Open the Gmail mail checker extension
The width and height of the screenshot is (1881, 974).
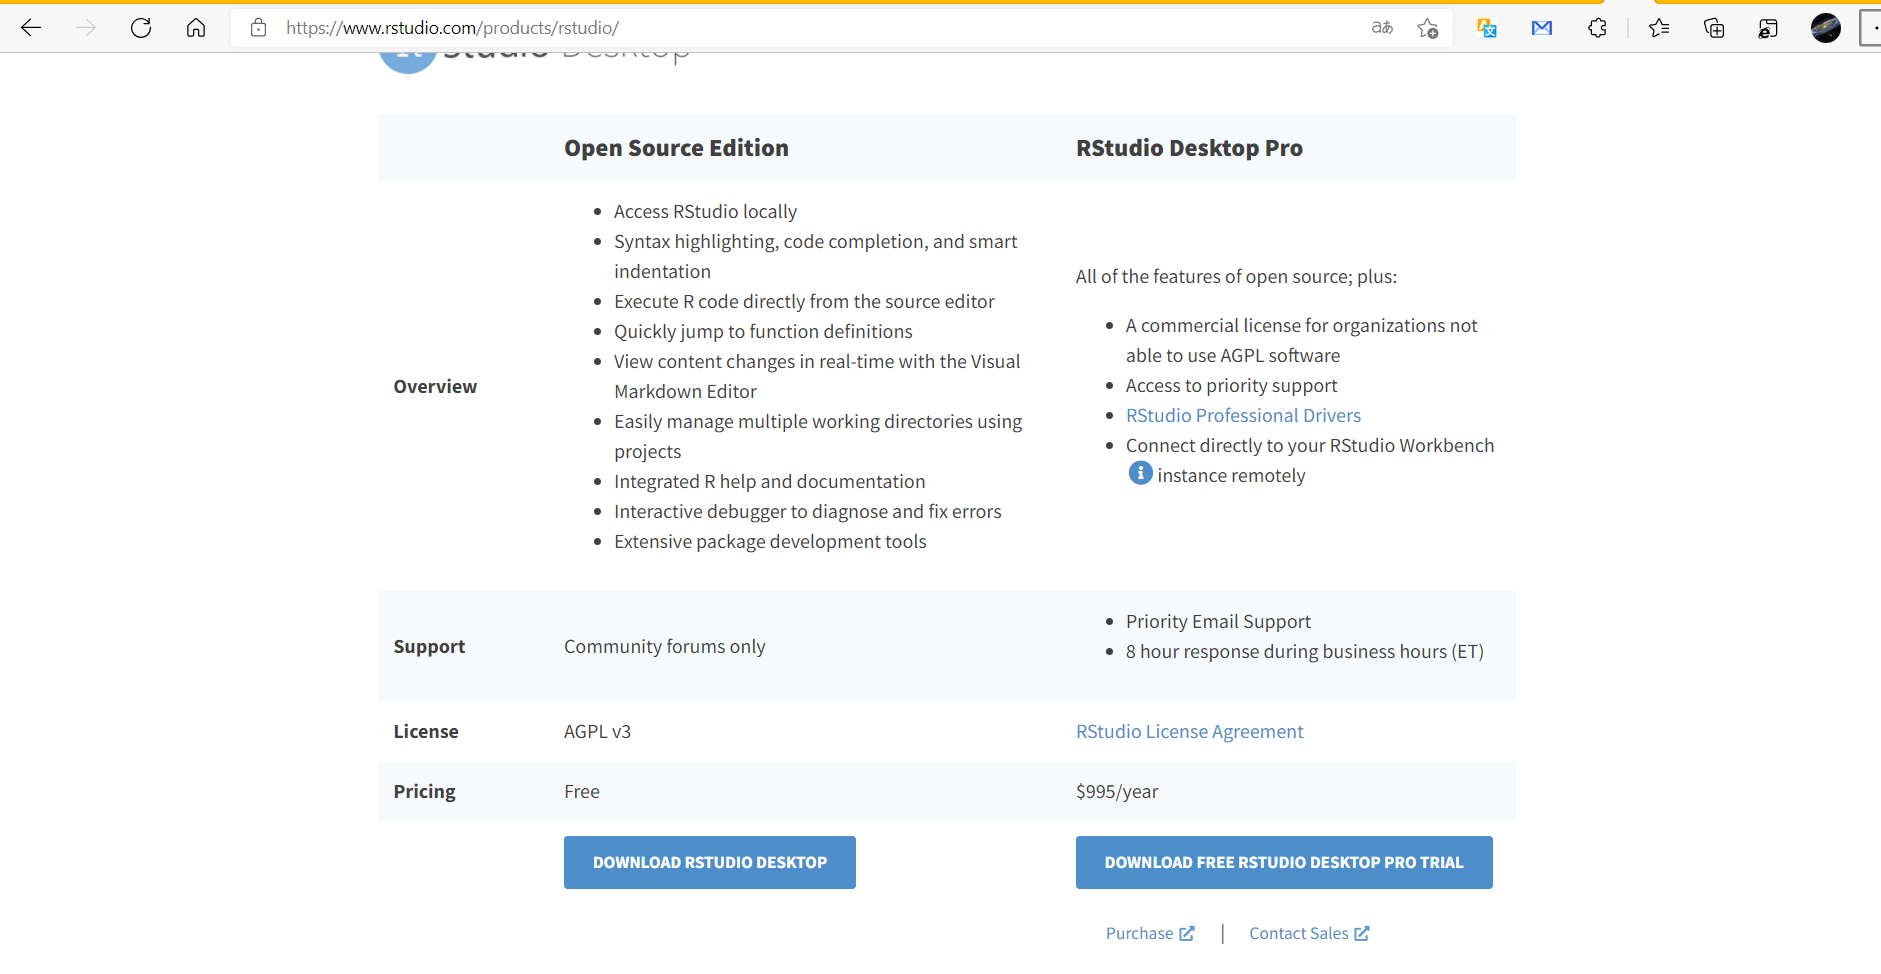[1542, 28]
